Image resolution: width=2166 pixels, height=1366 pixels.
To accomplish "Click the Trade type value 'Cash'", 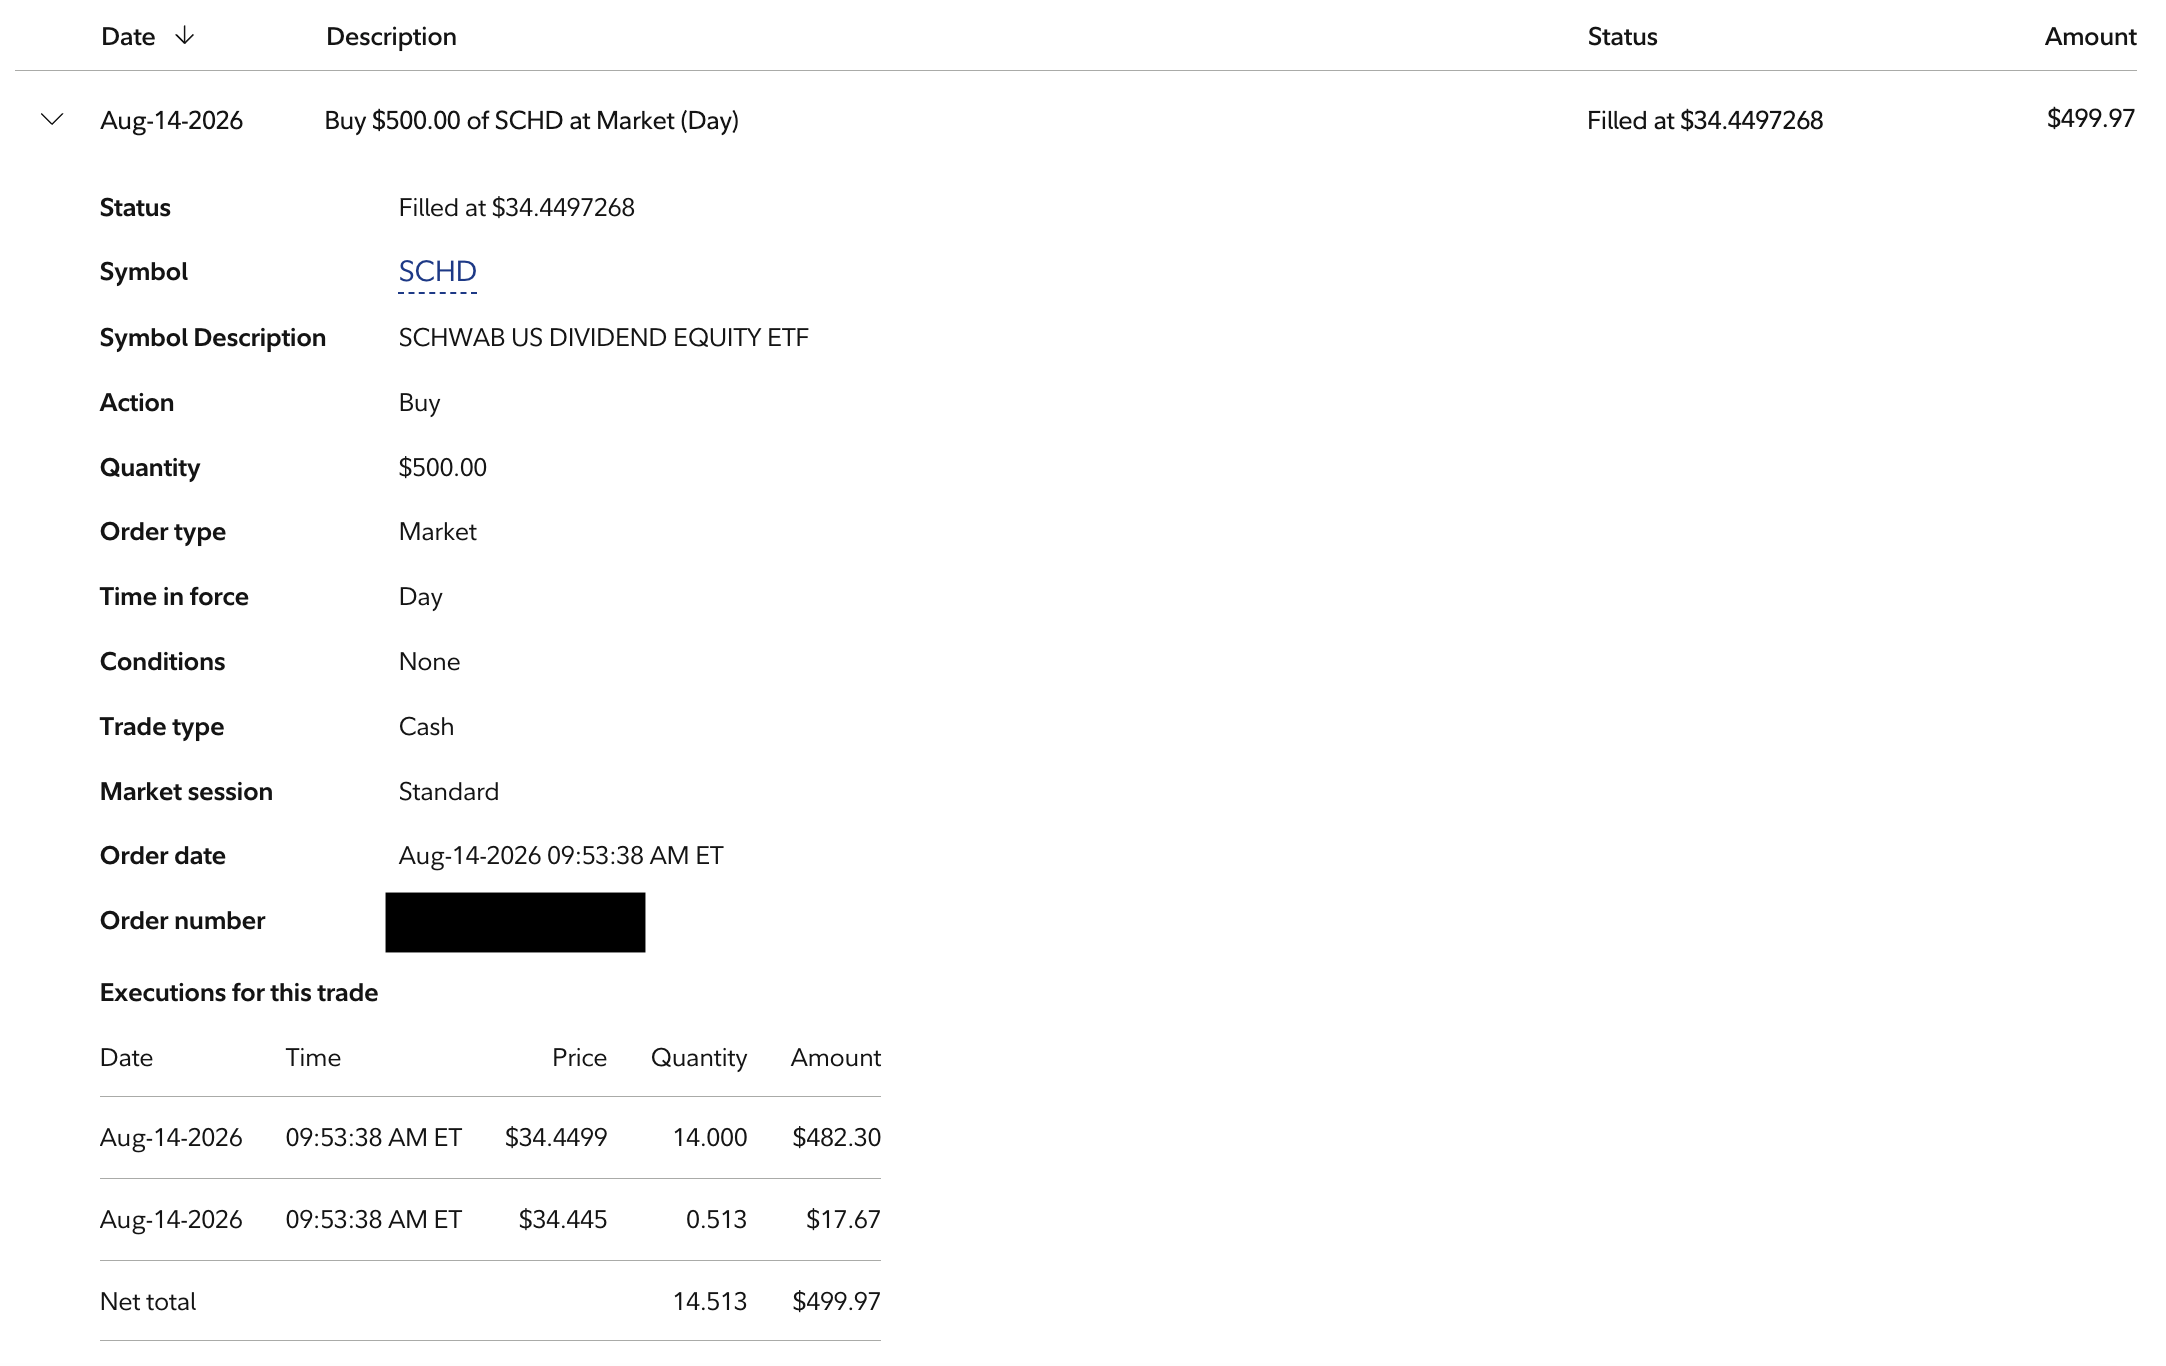I will click(x=426, y=727).
